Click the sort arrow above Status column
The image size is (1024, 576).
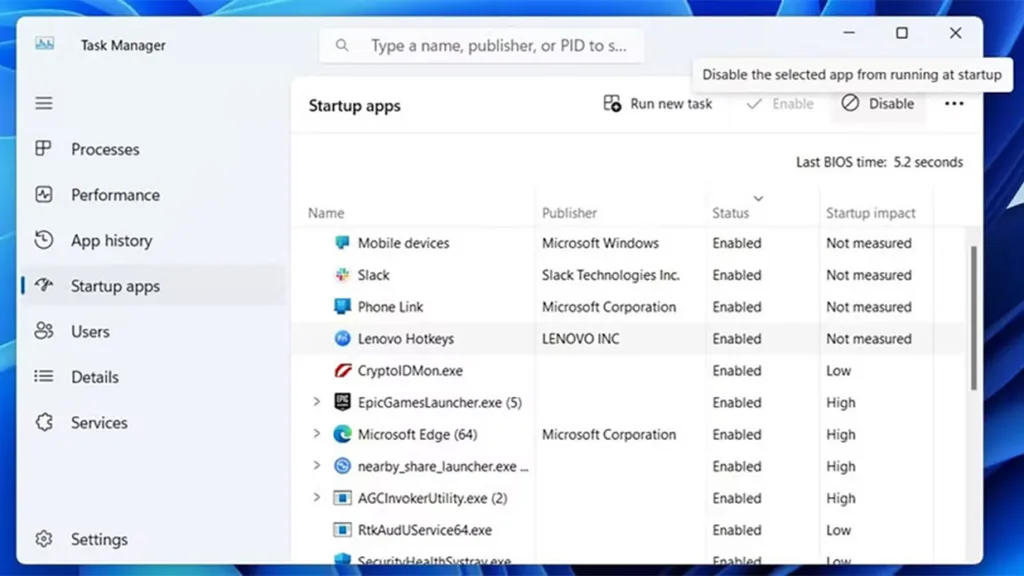pos(758,199)
